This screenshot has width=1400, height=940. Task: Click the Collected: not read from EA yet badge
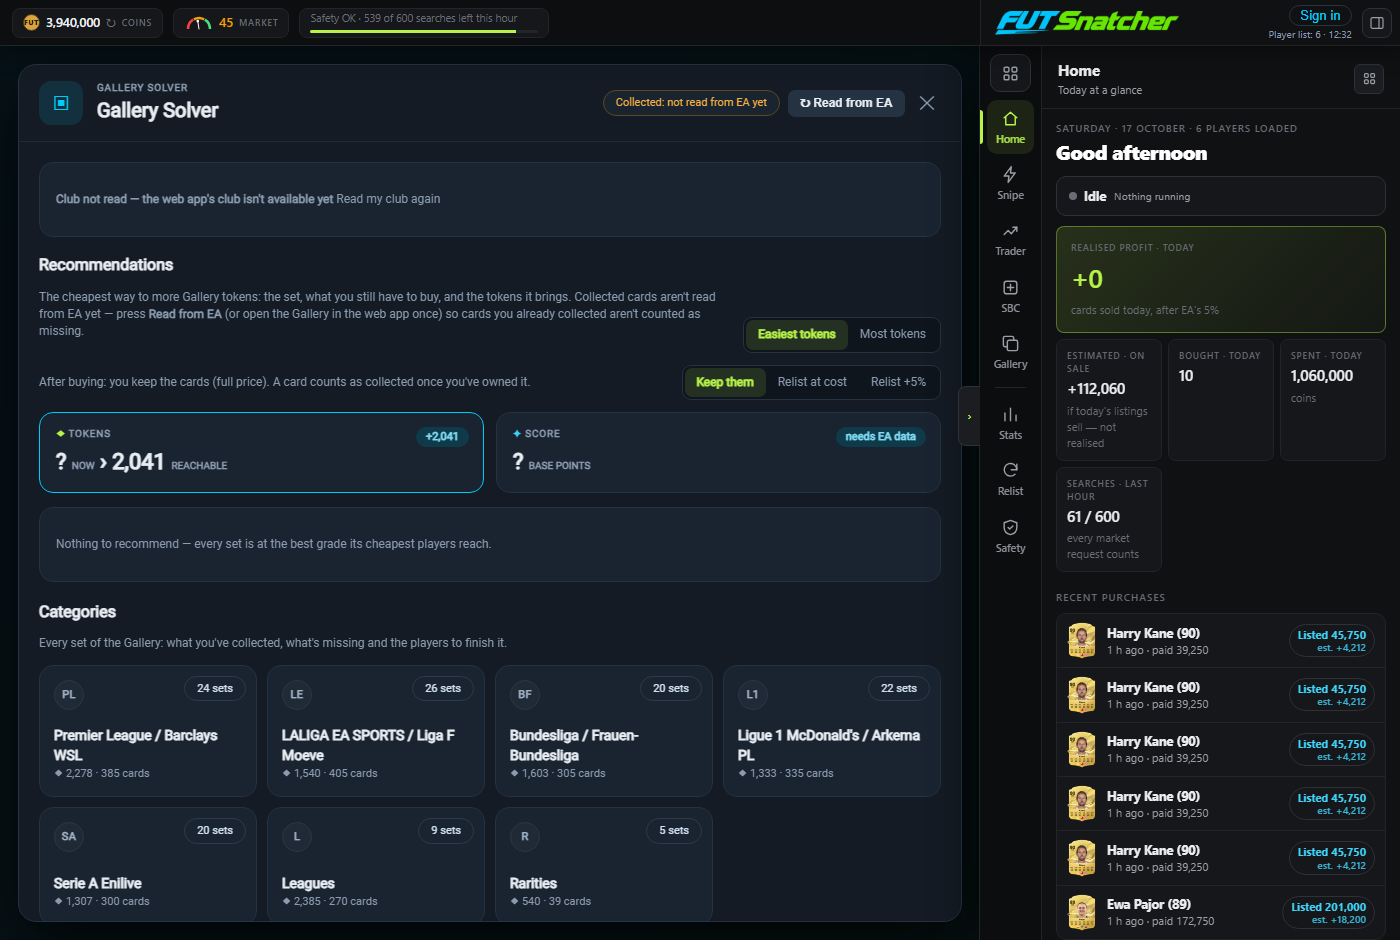(x=691, y=103)
